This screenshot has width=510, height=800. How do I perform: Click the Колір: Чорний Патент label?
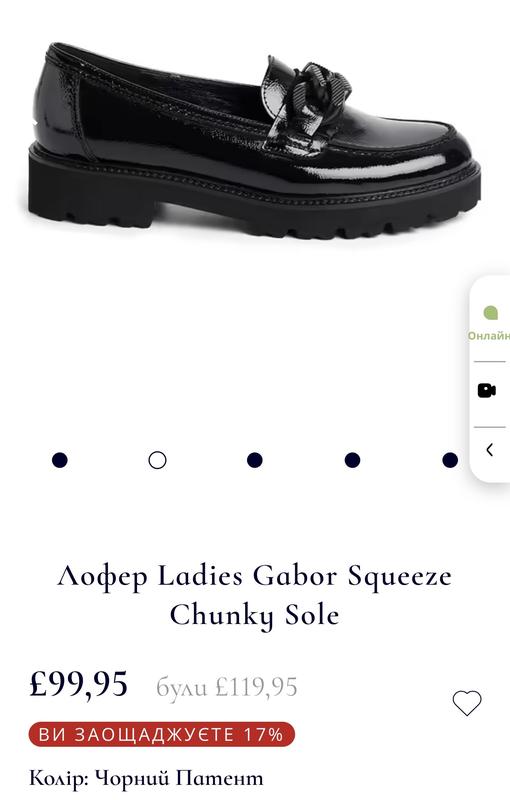[146, 779]
